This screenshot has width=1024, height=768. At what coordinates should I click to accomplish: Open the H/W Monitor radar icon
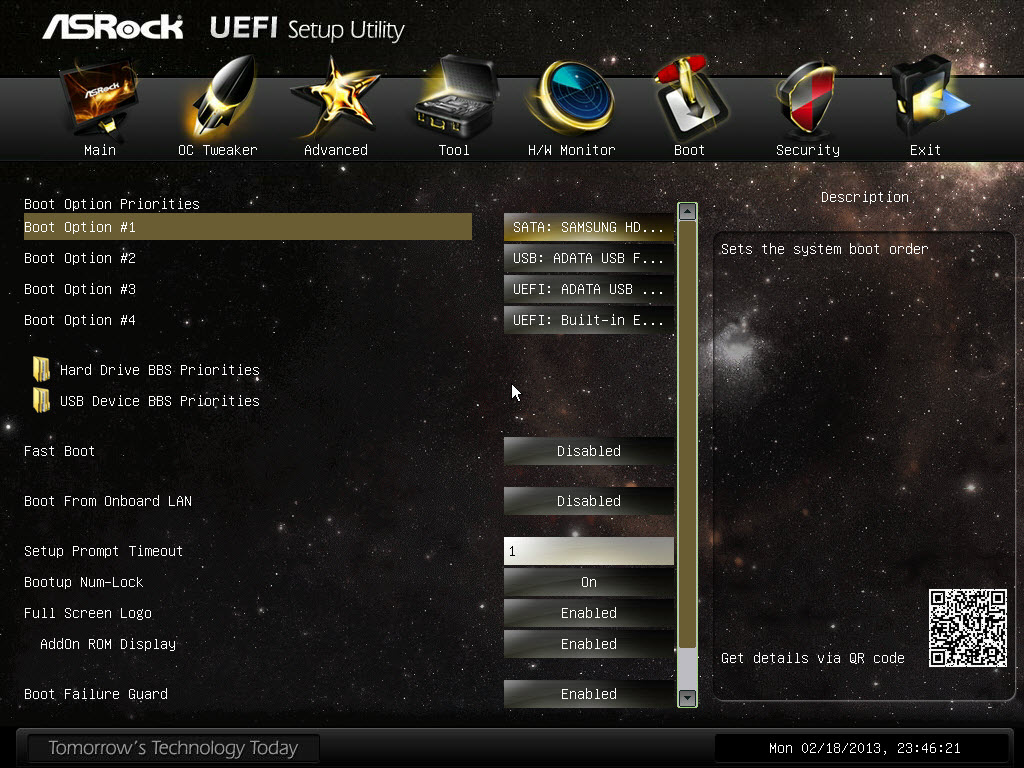point(573,97)
